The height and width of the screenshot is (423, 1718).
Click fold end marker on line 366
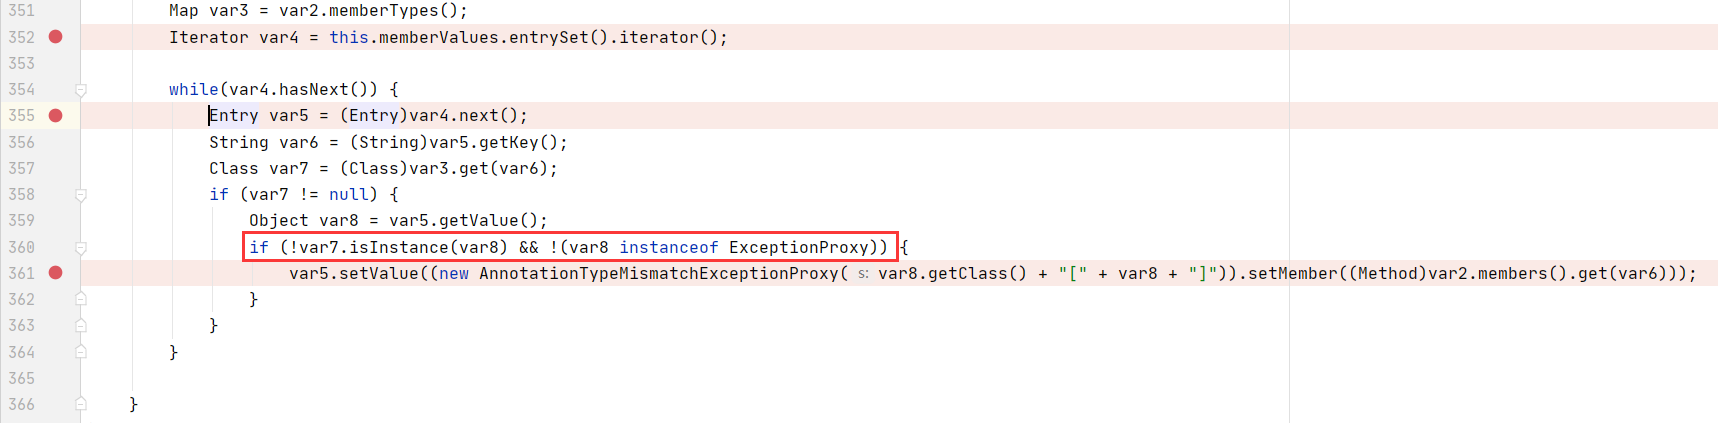pyautogui.click(x=81, y=404)
